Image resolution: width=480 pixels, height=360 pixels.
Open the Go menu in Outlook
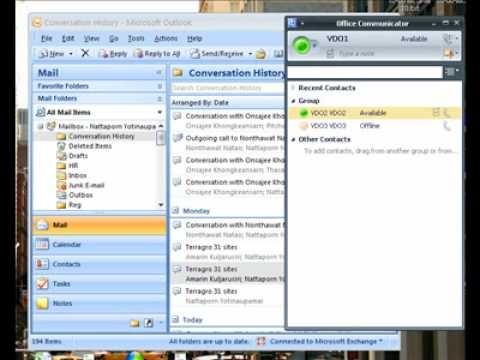(113, 39)
